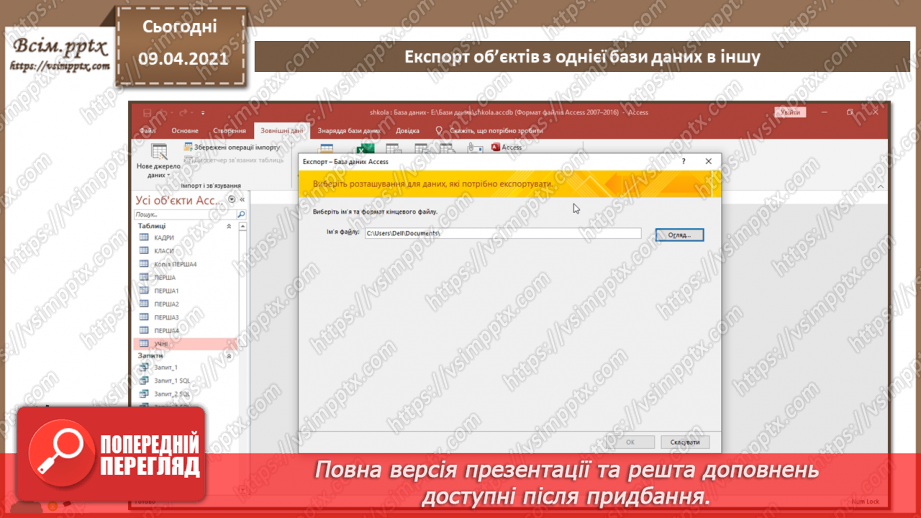Open navigation pane category dropdown arrow
Image resolution: width=921 pixels, height=518 pixels.
point(231,200)
